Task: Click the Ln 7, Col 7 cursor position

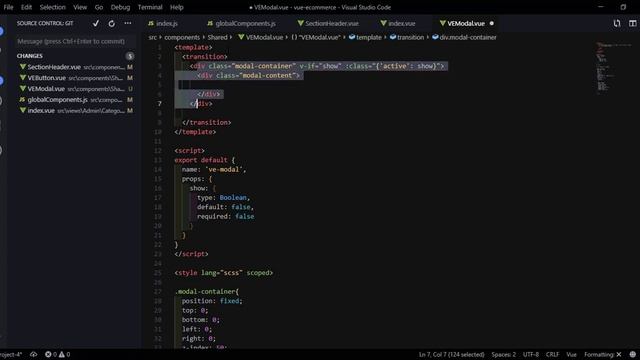Action: click(x=451, y=354)
